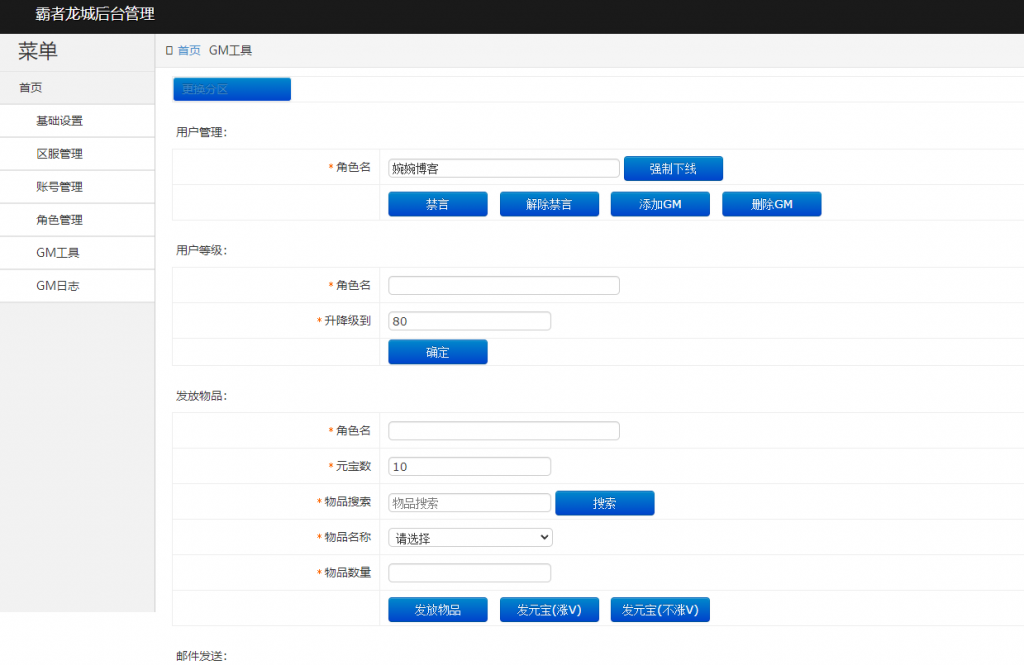The width and height of the screenshot is (1024, 665).
Task: Click the 添加GM button
Action: point(660,204)
